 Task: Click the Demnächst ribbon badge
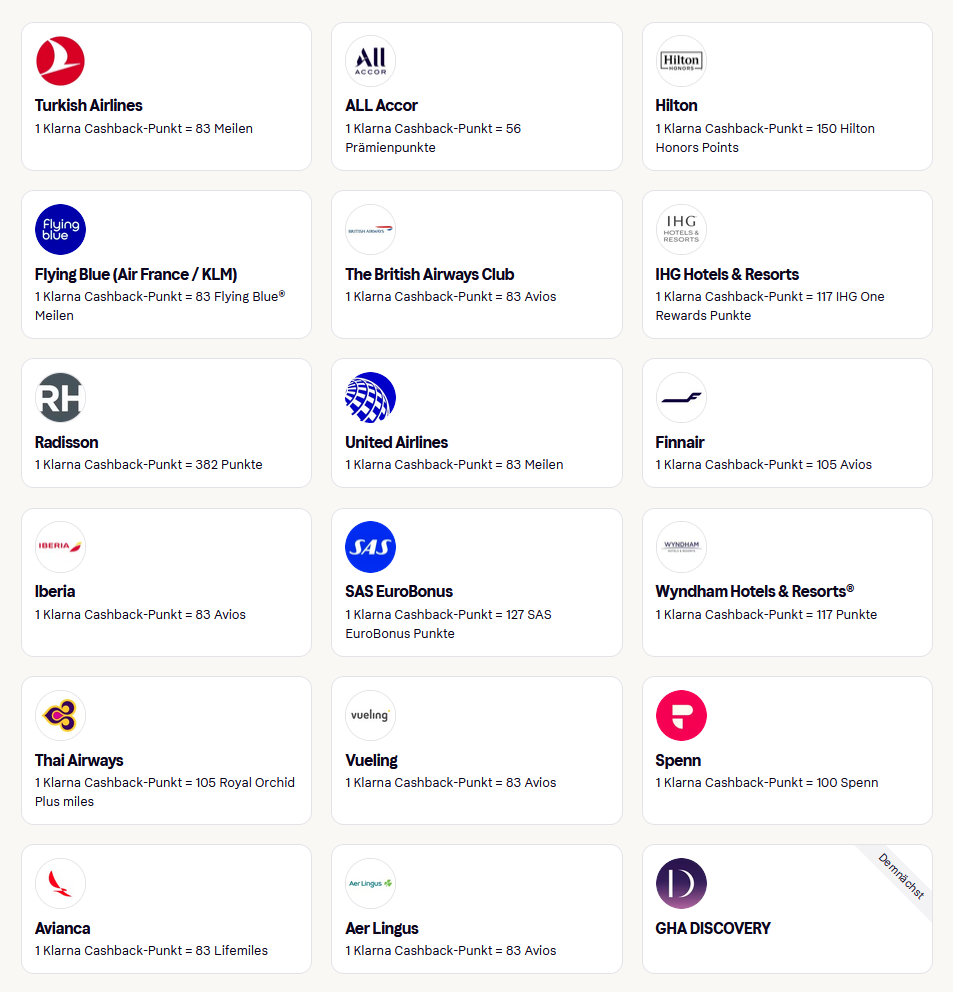tap(900, 876)
